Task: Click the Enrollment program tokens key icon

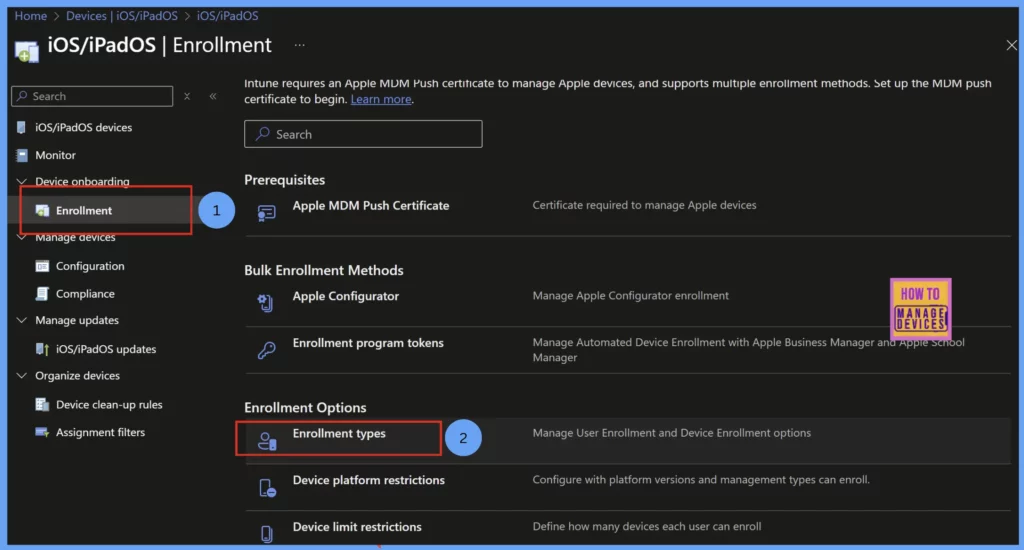Action: tap(266, 350)
